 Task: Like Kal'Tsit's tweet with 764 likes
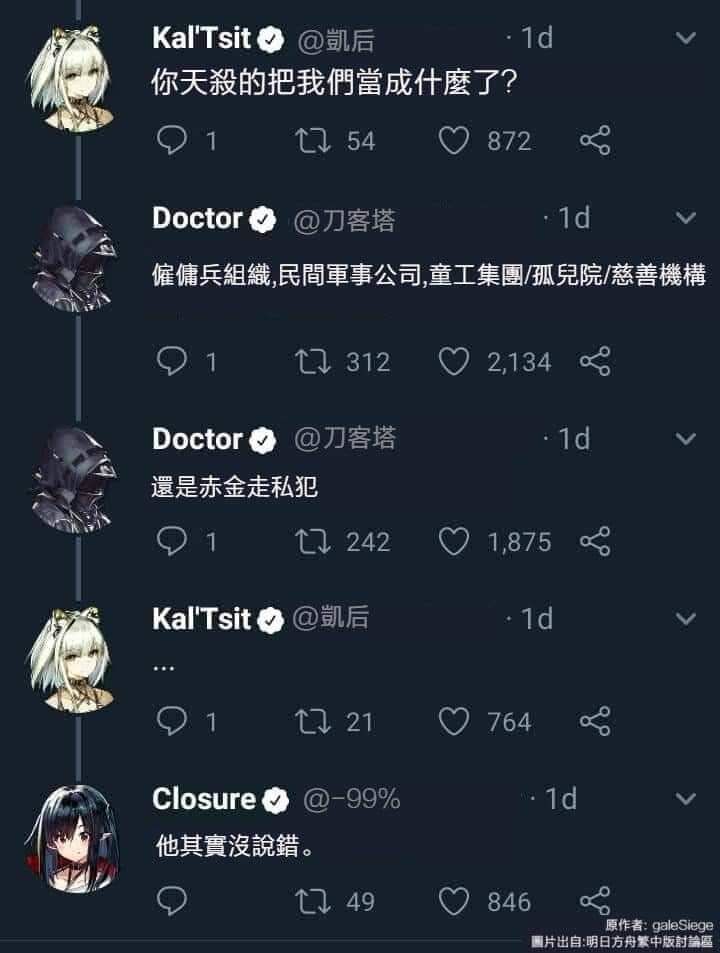(x=454, y=721)
